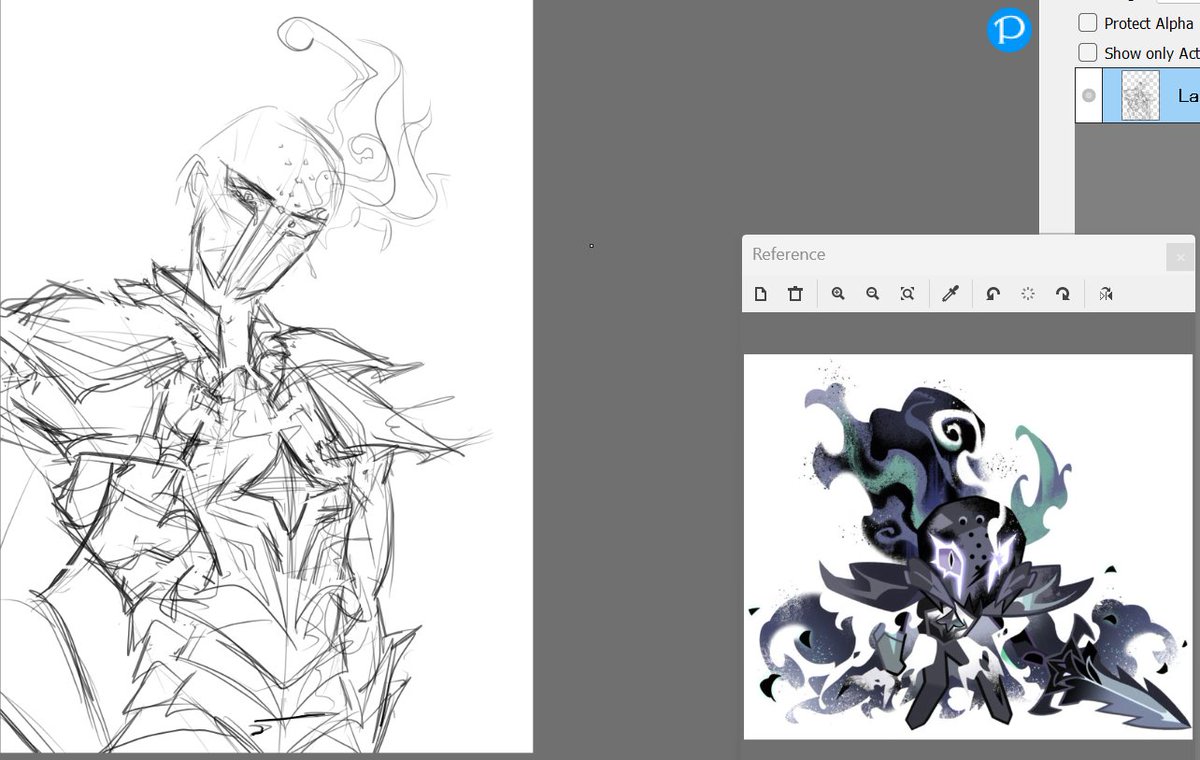The width and height of the screenshot is (1200, 760).
Task: Enable the Protect Alpha checkbox
Action: (x=1088, y=22)
